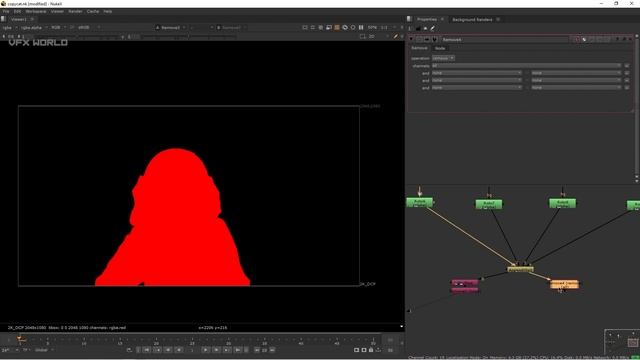Open the rgba.alpha channel dropdown

[x=34, y=27]
